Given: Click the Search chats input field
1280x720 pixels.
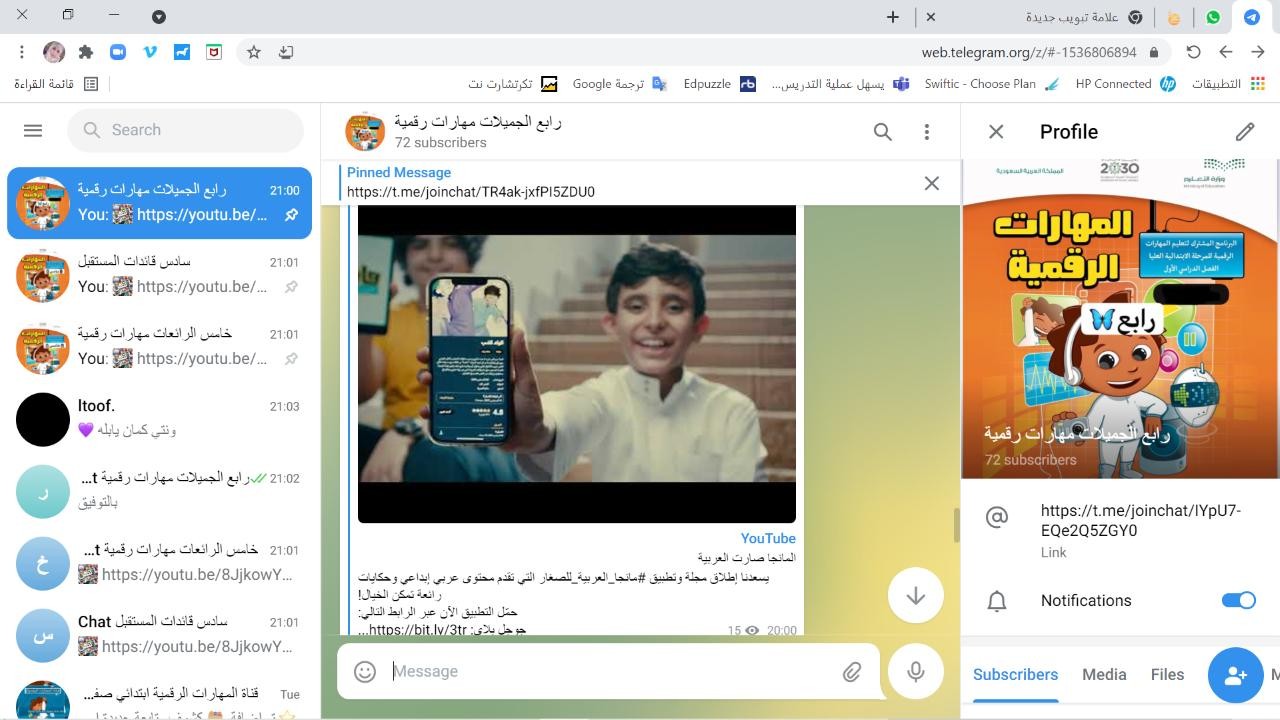Looking at the screenshot, I should click(190, 130).
